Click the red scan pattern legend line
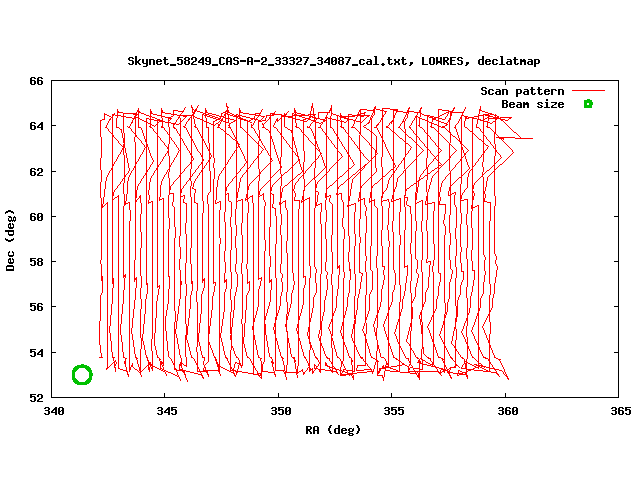The width and height of the screenshot is (640, 480). tap(588, 91)
